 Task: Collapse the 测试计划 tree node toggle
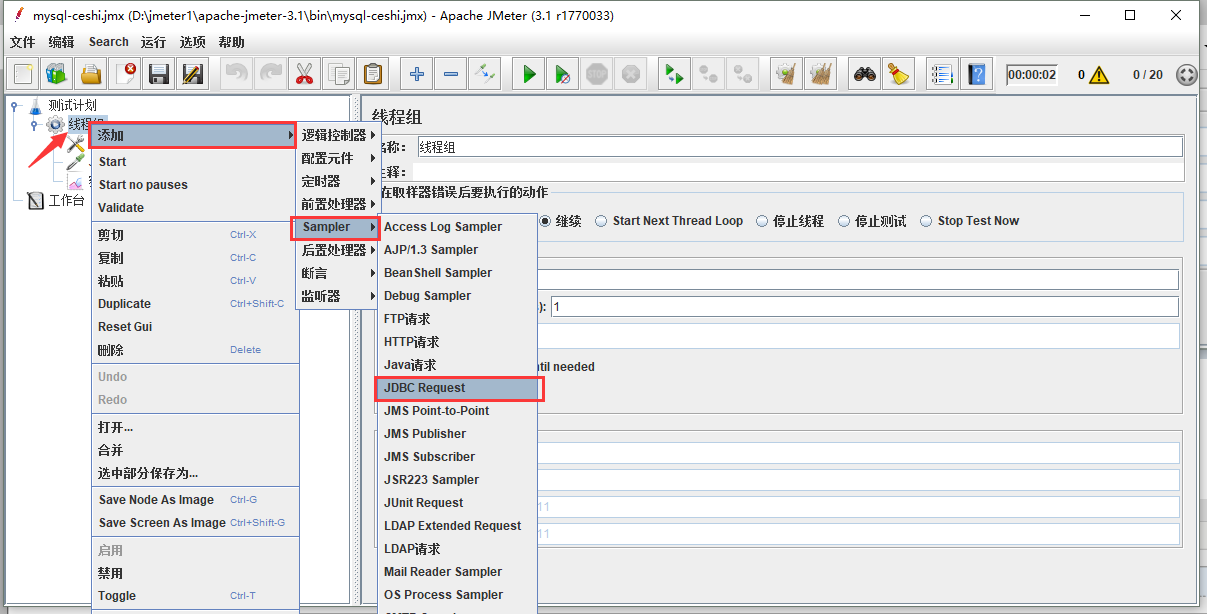pos(15,105)
